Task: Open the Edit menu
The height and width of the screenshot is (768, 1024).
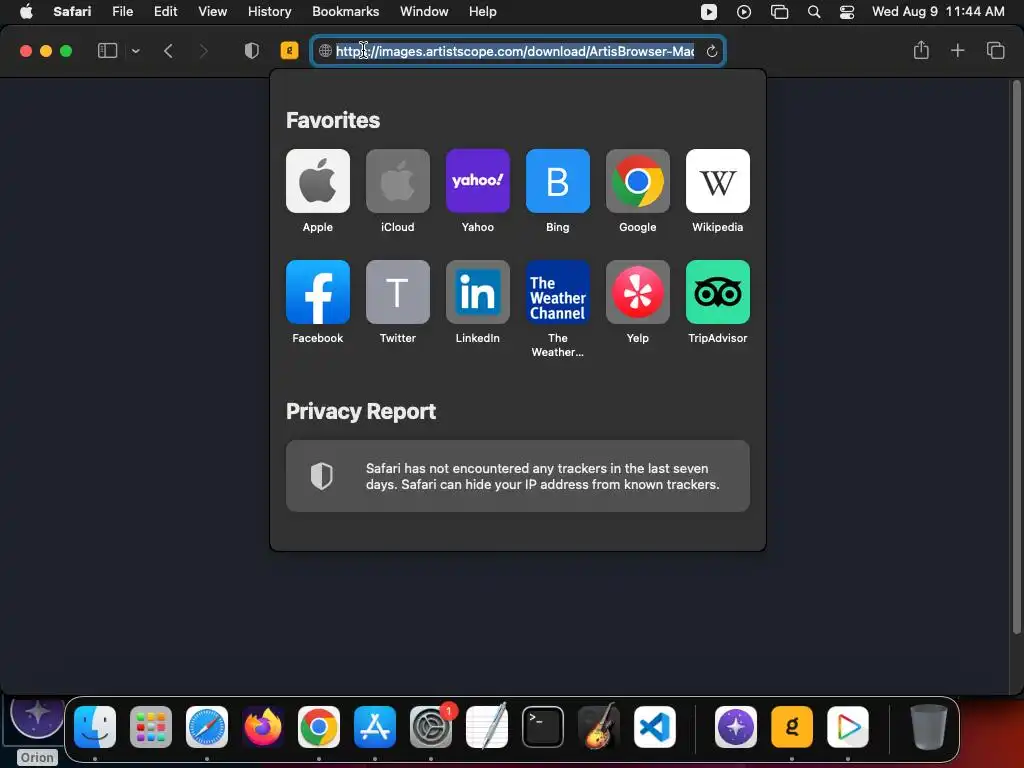Action: 165,11
